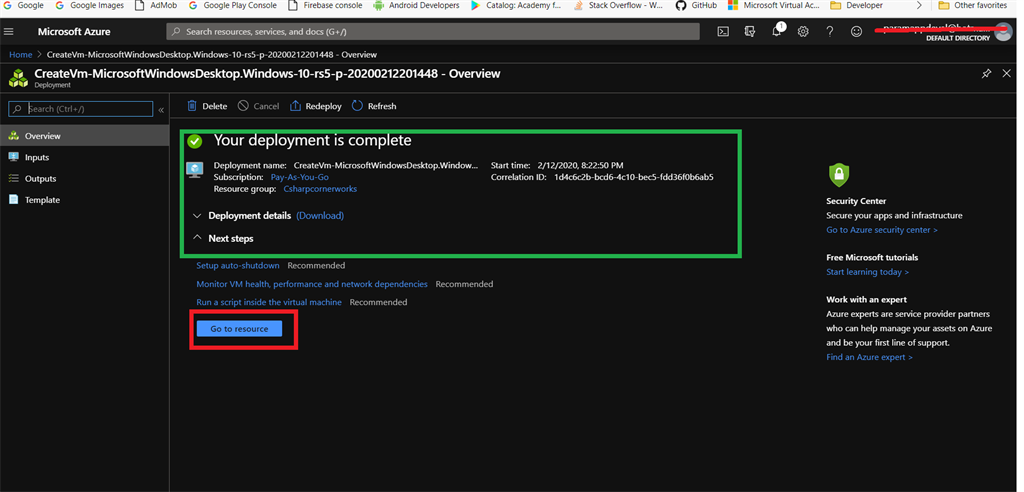
Task: Open the Stack Overflow bookmark
Action: pyautogui.click(x=618, y=5)
